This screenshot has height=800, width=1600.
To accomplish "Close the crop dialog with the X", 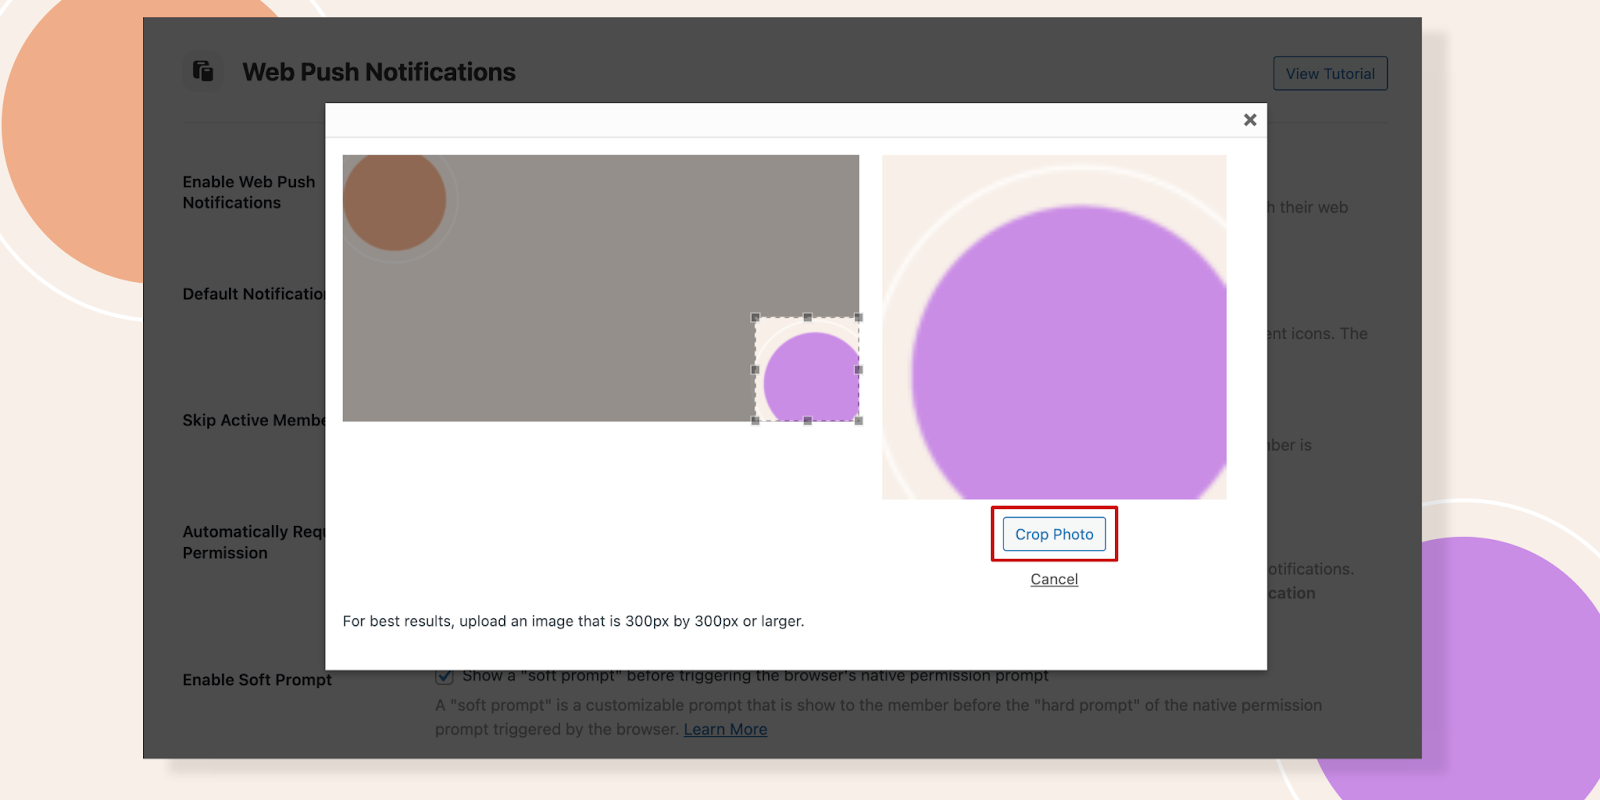I will tap(1249, 120).
